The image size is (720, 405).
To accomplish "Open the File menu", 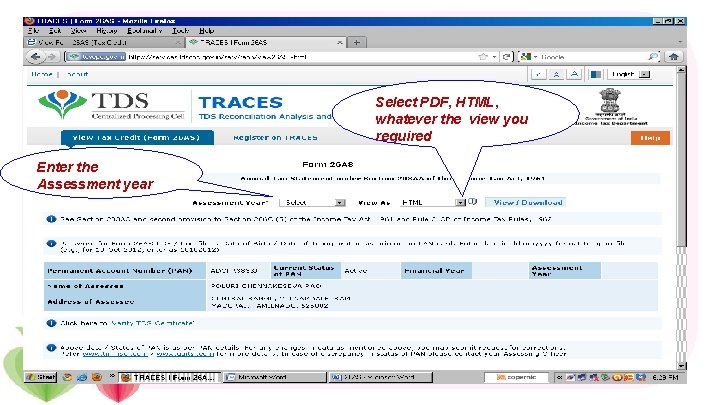I will (x=34, y=30).
